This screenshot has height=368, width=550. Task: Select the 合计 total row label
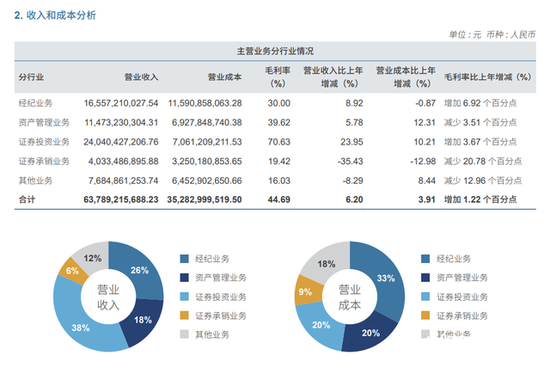click(27, 200)
